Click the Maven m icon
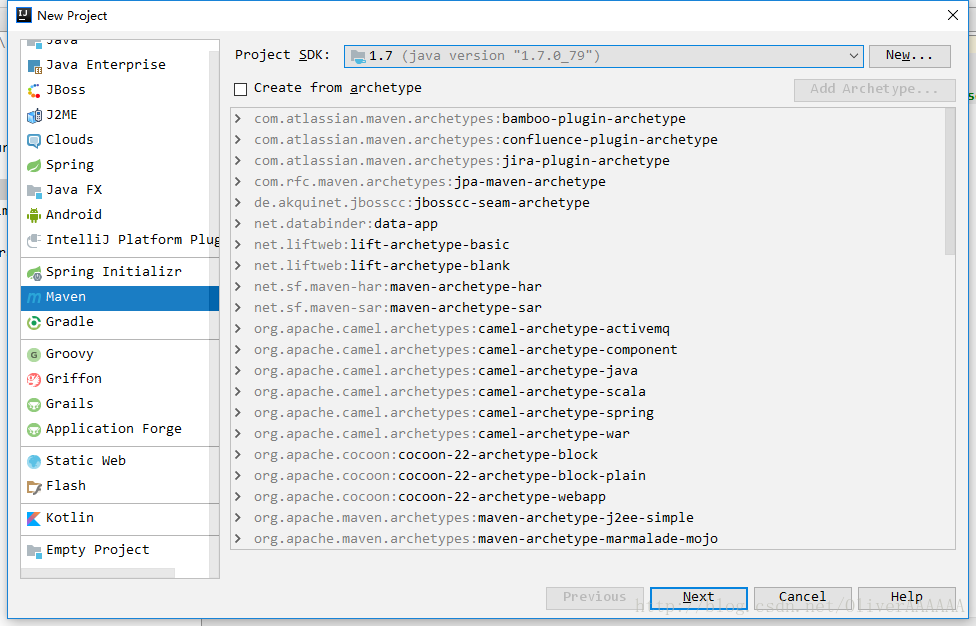 34,297
